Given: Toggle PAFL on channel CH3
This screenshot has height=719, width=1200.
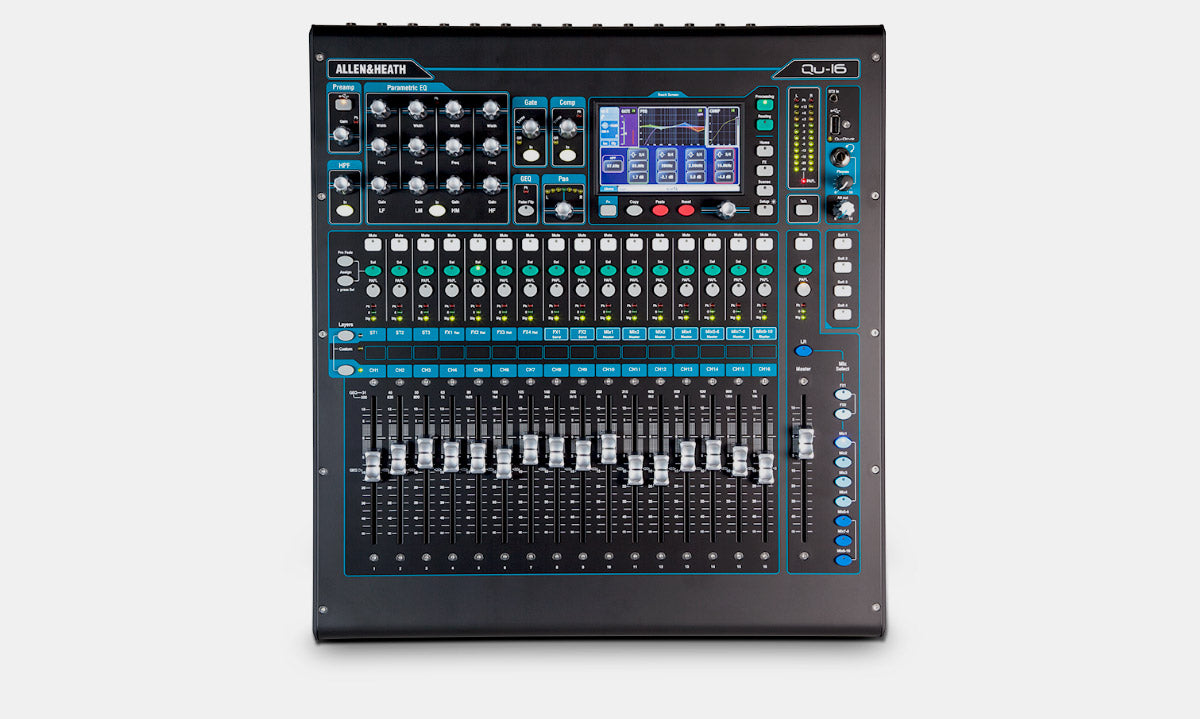Looking at the screenshot, I should (425, 290).
